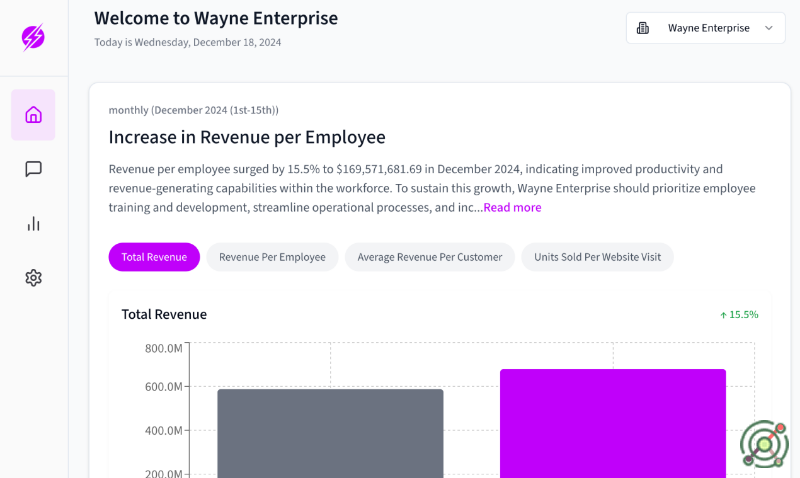Show Average Revenue Per Customer chart
This screenshot has width=800, height=478.
pyautogui.click(x=429, y=257)
